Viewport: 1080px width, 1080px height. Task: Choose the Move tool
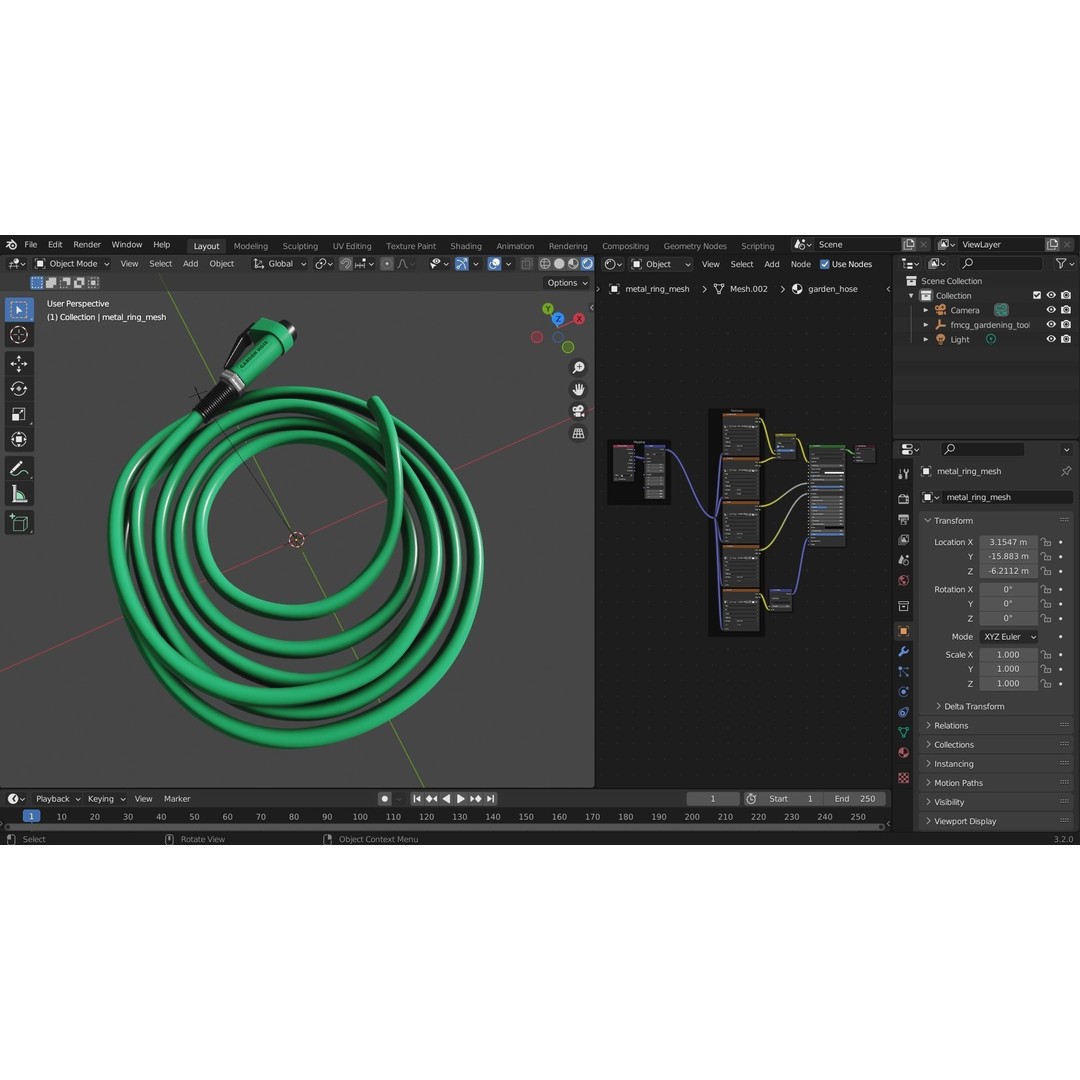[19, 364]
